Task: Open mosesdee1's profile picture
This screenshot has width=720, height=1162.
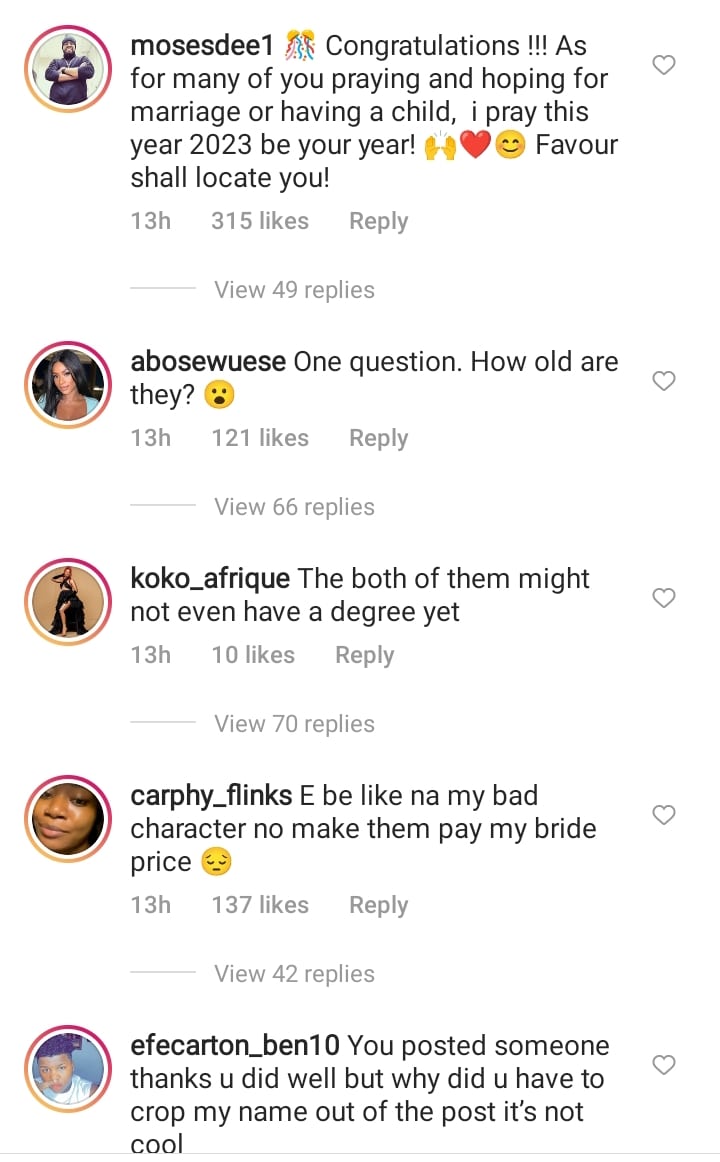Action: pos(69,69)
